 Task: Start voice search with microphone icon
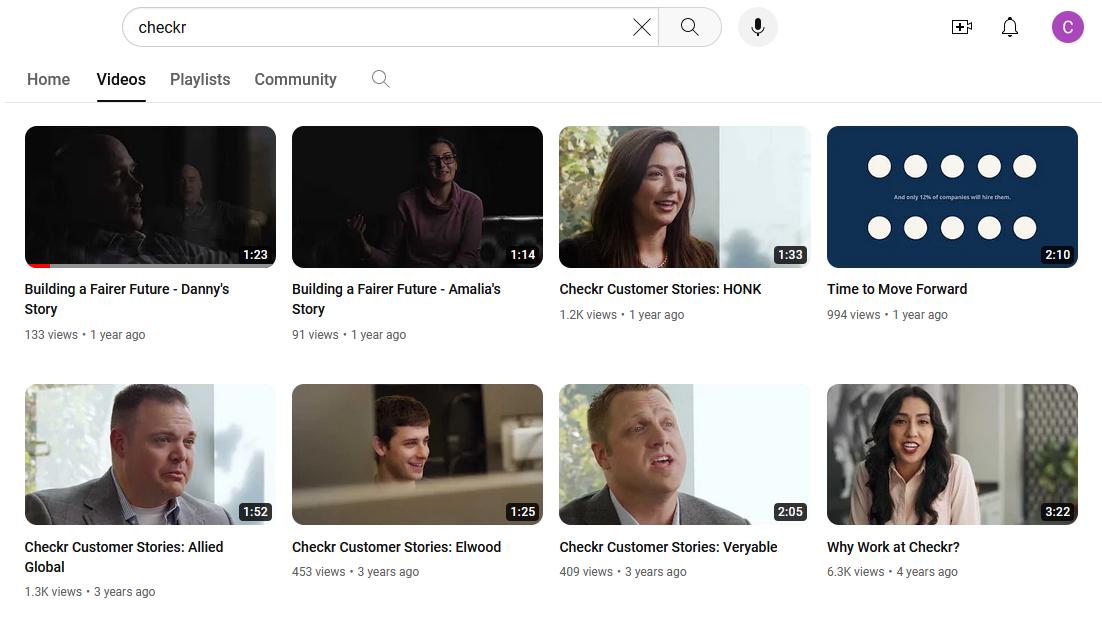[758, 27]
